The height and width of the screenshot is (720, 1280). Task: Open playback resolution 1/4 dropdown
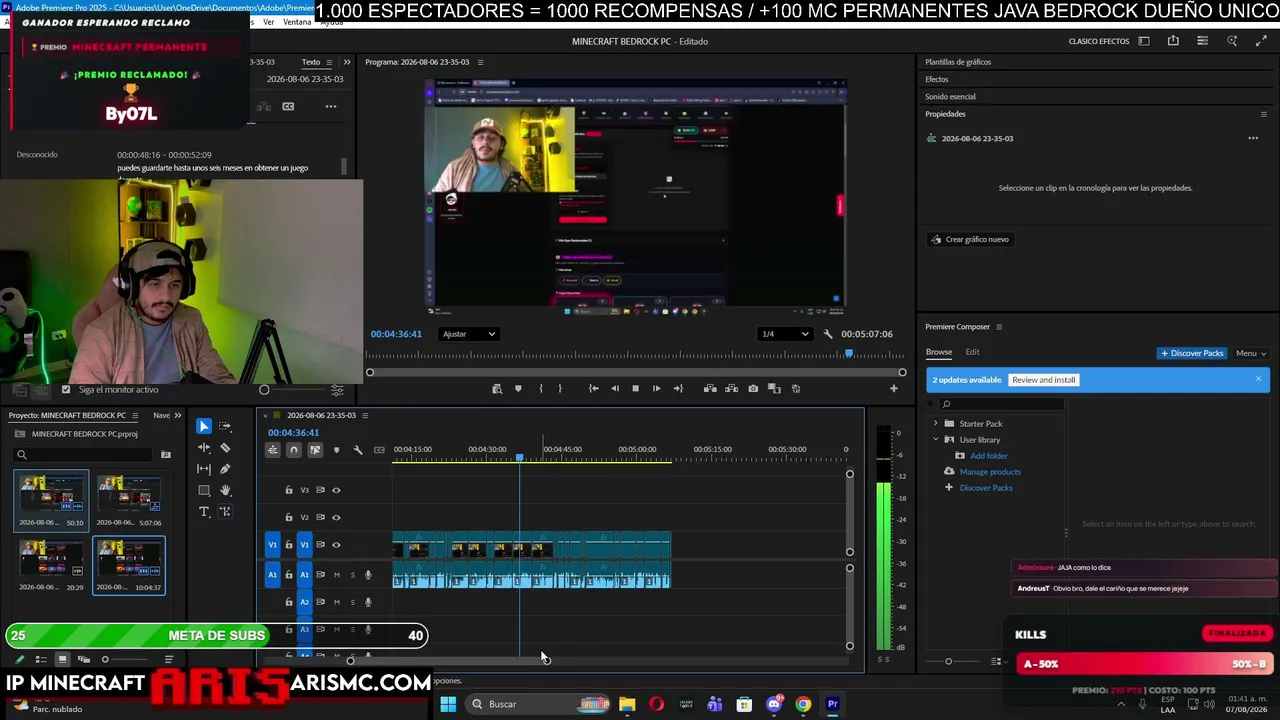pyautogui.click(x=784, y=334)
